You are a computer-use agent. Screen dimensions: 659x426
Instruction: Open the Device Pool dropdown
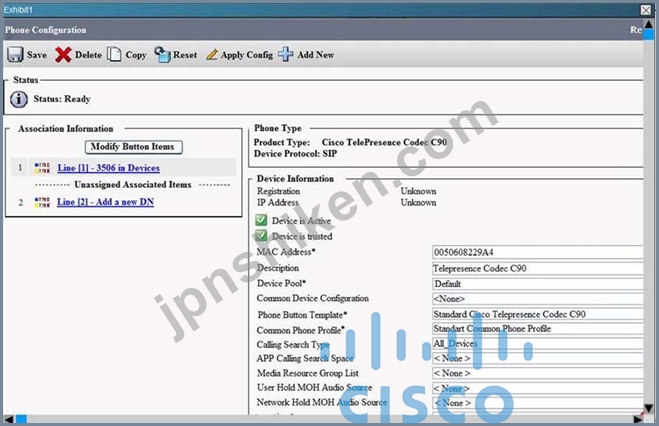click(538, 284)
